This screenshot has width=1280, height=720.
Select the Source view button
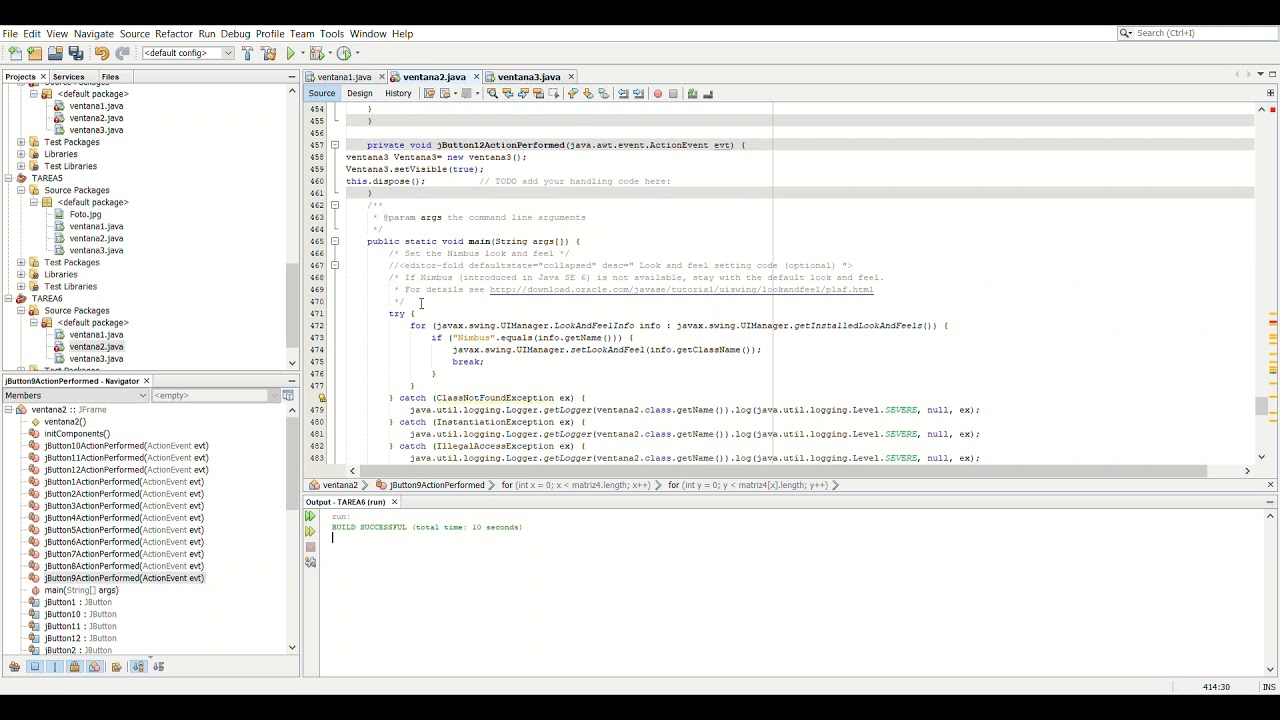(322, 94)
